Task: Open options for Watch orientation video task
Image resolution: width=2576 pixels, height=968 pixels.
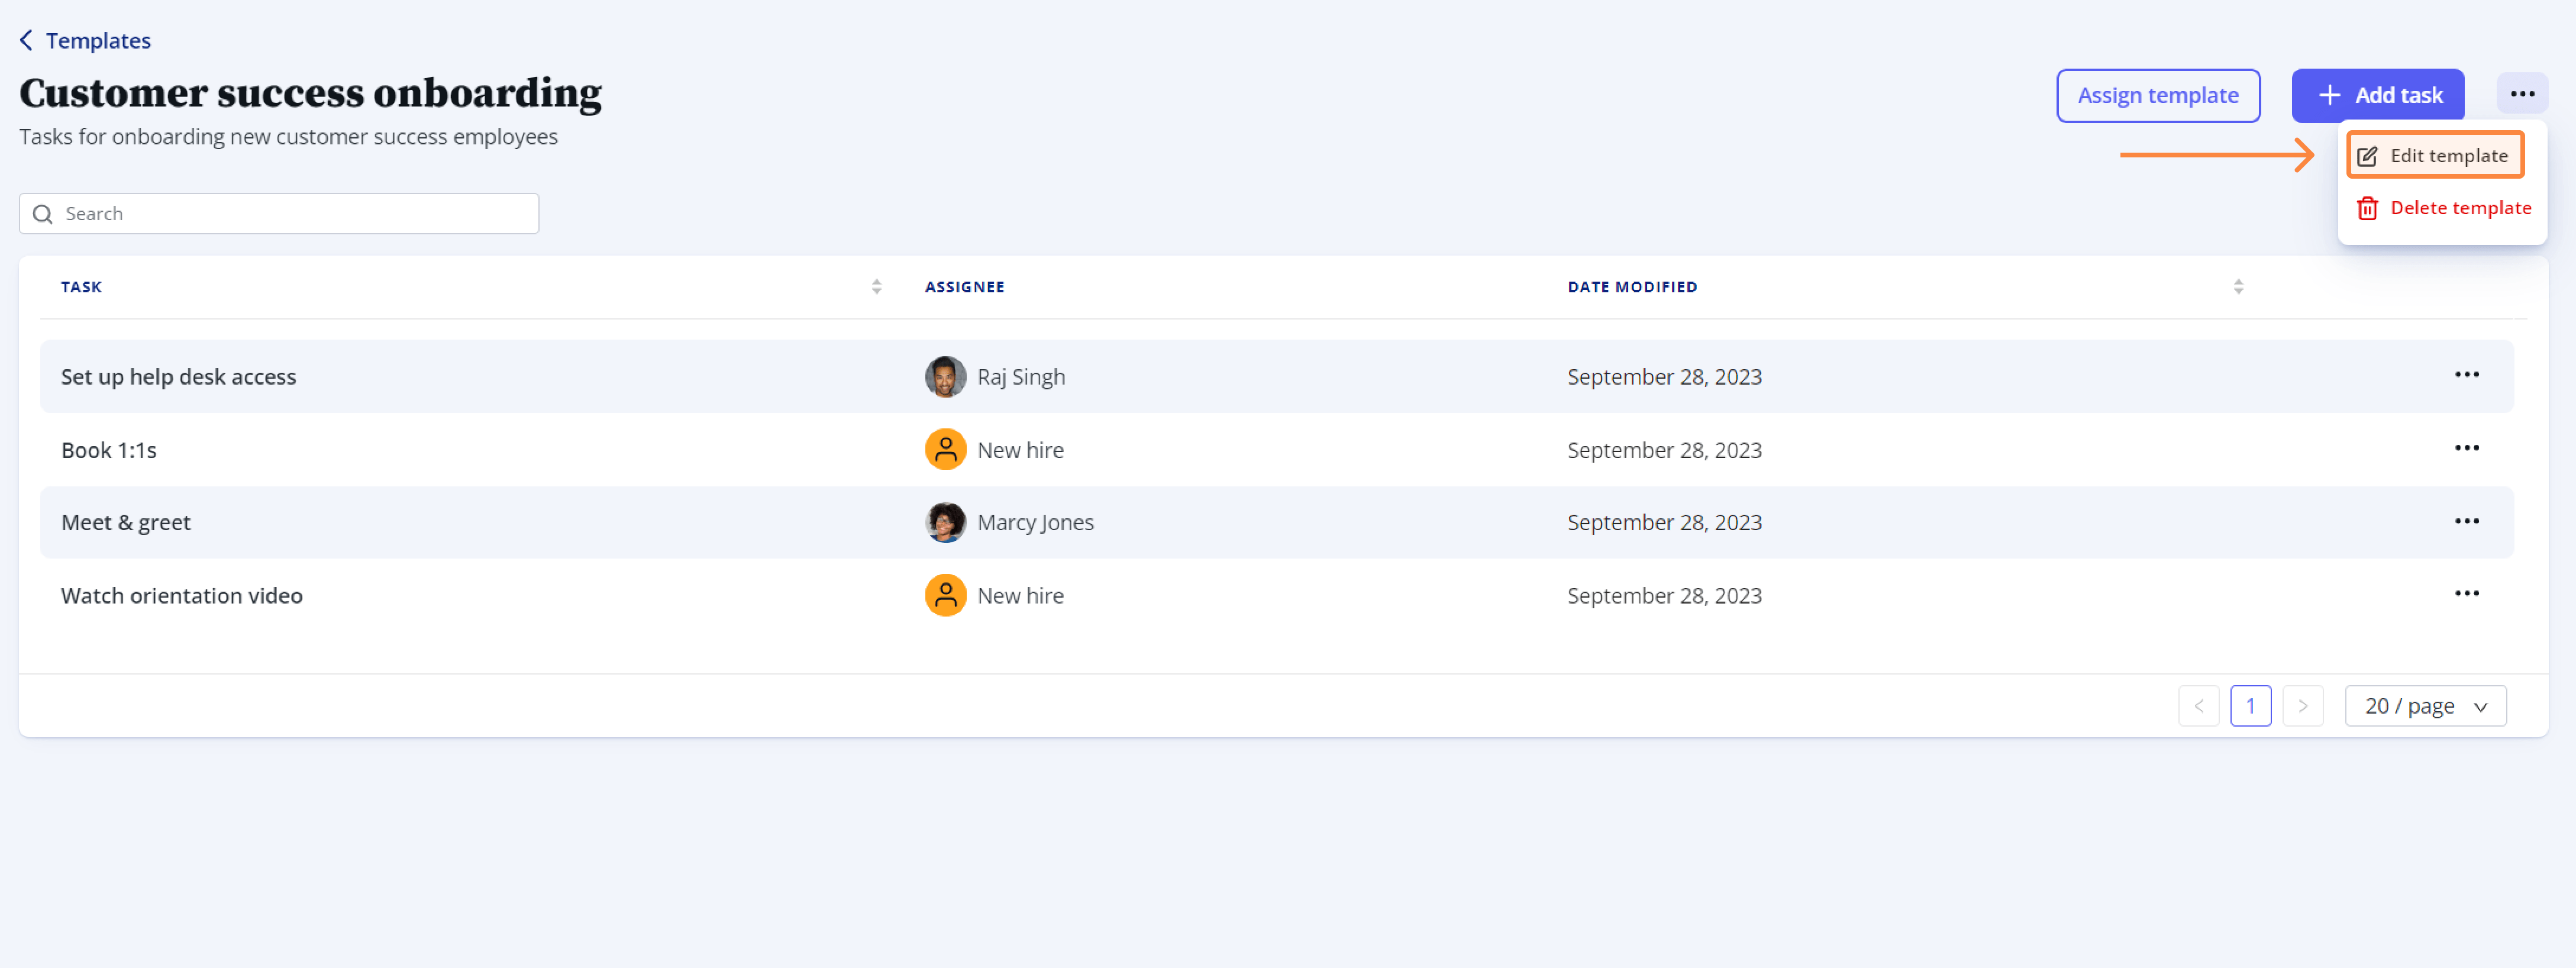Action: tap(2466, 594)
